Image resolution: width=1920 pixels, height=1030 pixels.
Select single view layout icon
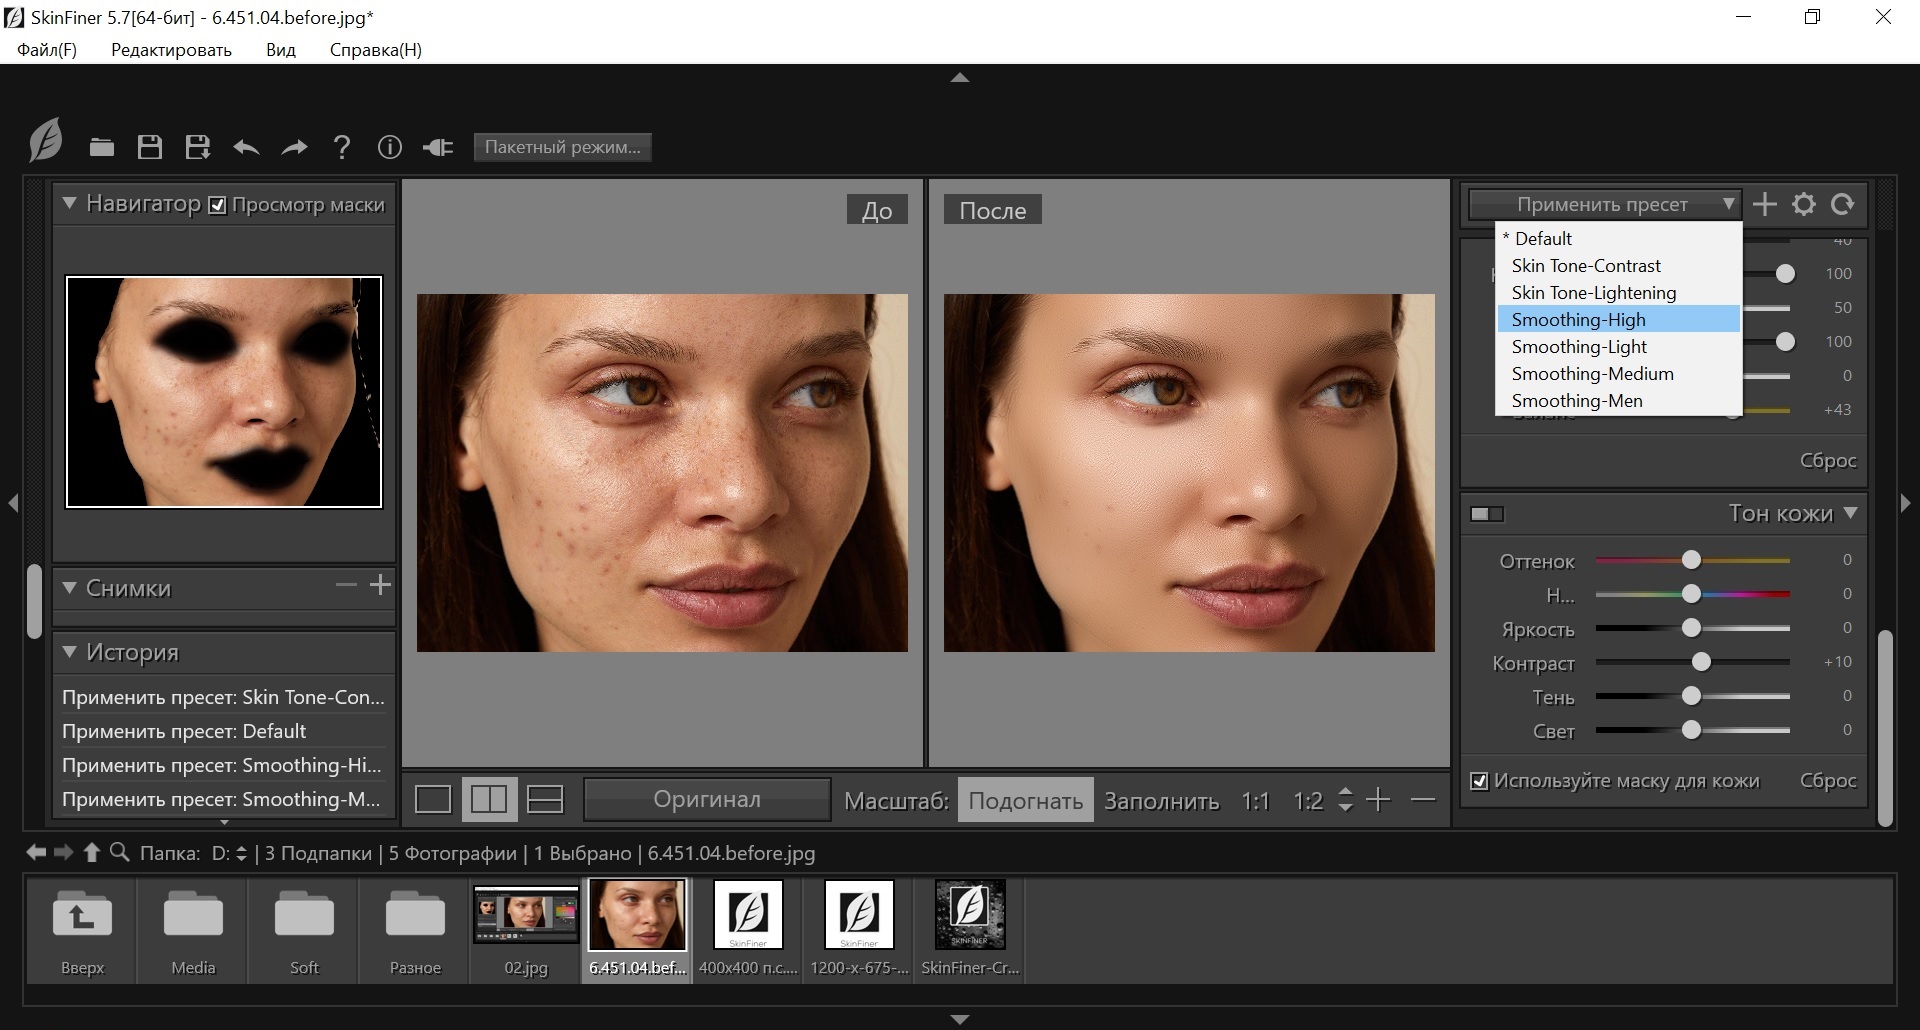coord(433,799)
